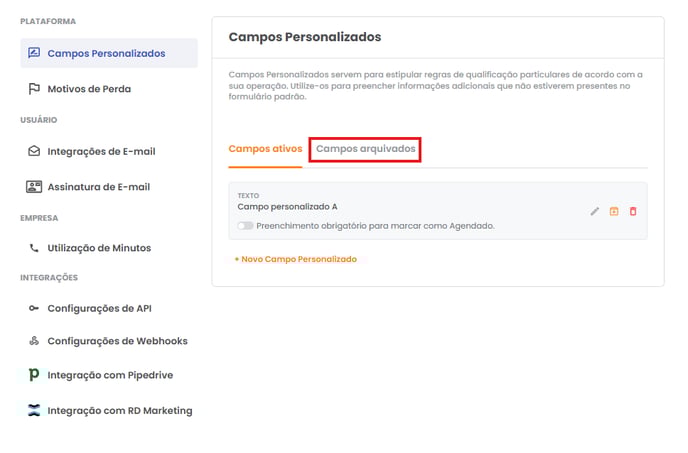Go to Integração com Pipedrive
Viewport: 688px width, 453px height.
coord(110,375)
